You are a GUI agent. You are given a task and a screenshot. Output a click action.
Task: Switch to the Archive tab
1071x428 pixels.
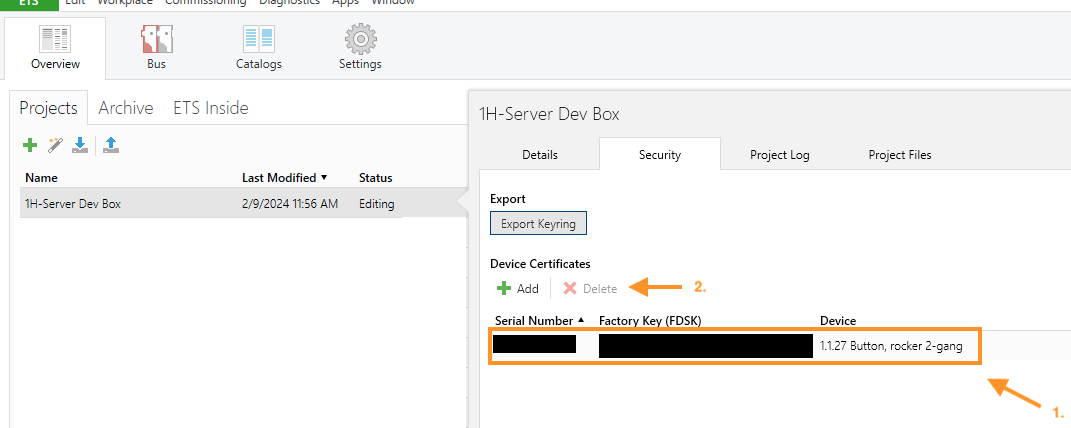point(126,108)
